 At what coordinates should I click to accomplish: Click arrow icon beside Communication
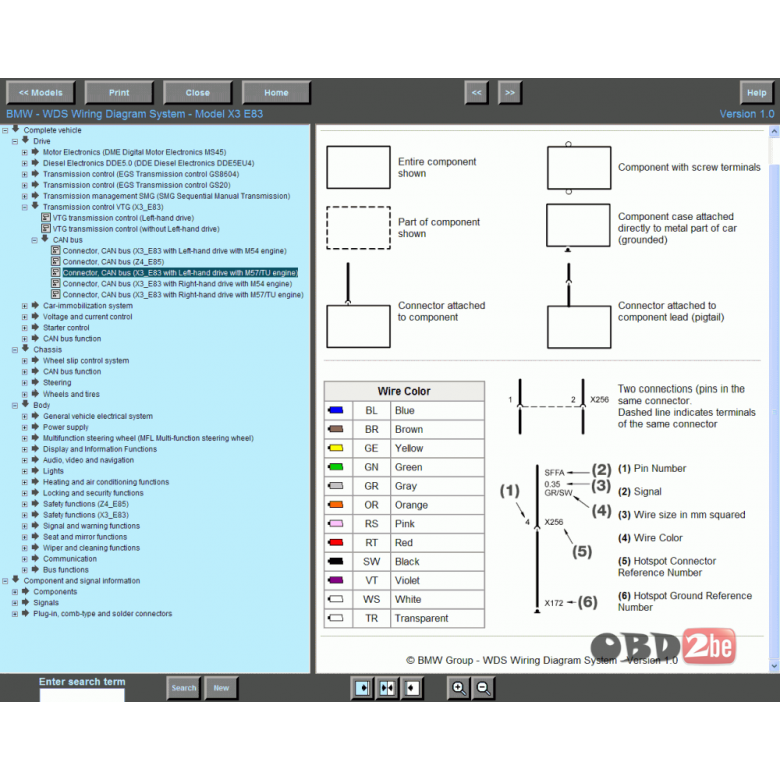[35, 558]
